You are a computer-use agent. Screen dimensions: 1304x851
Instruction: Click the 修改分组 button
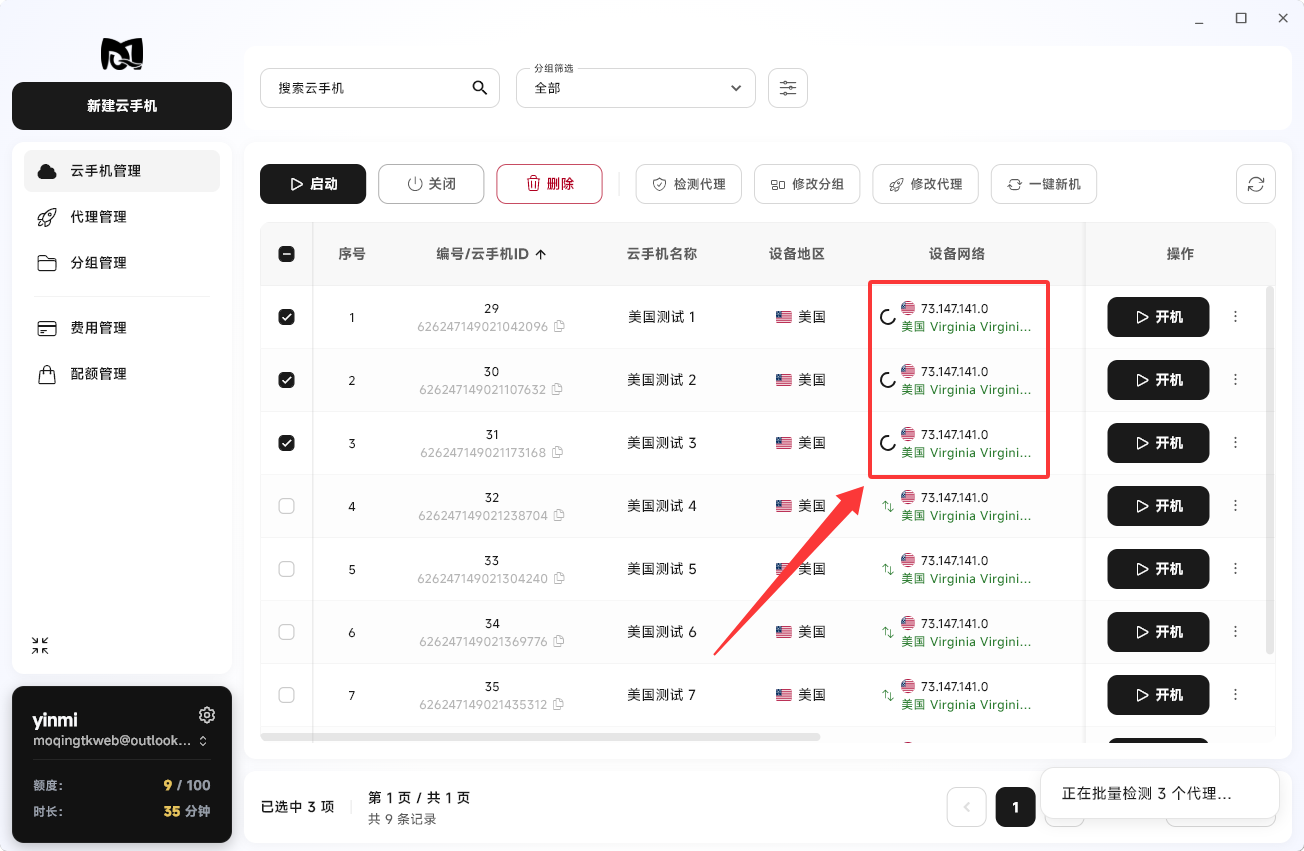click(x=807, y=184)
